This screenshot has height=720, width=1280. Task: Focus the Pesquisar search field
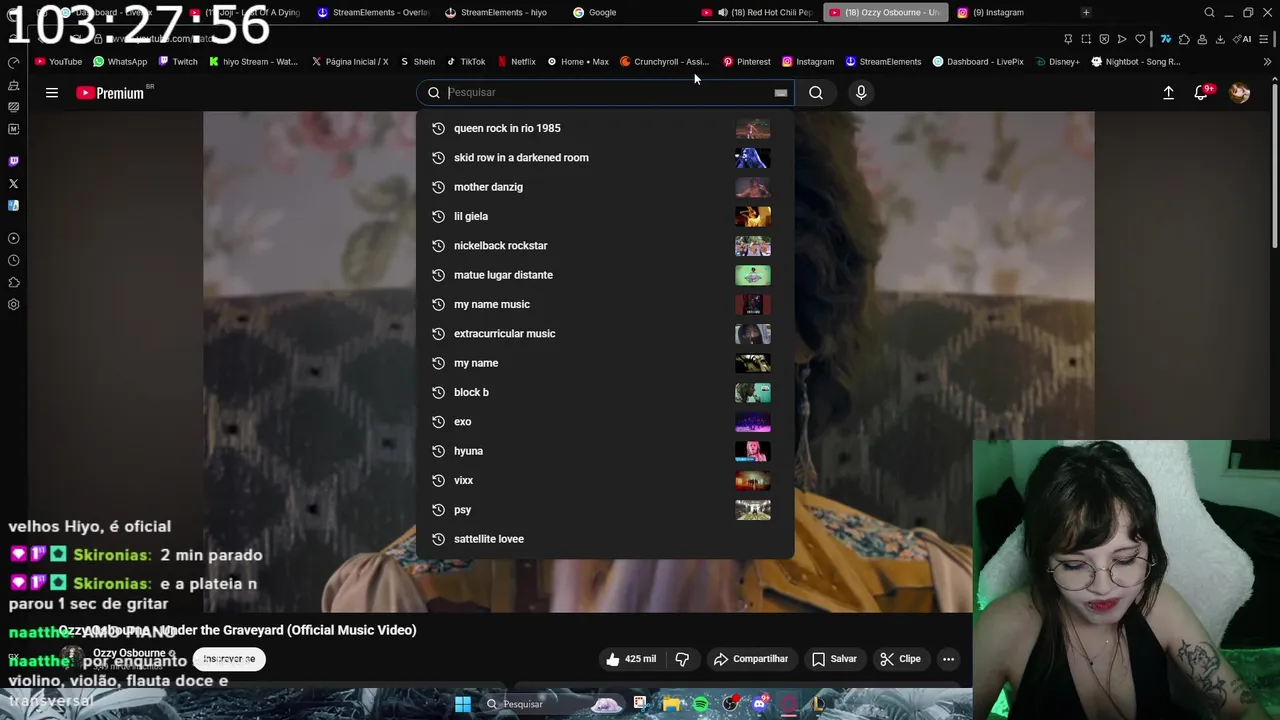coord(605,93)
